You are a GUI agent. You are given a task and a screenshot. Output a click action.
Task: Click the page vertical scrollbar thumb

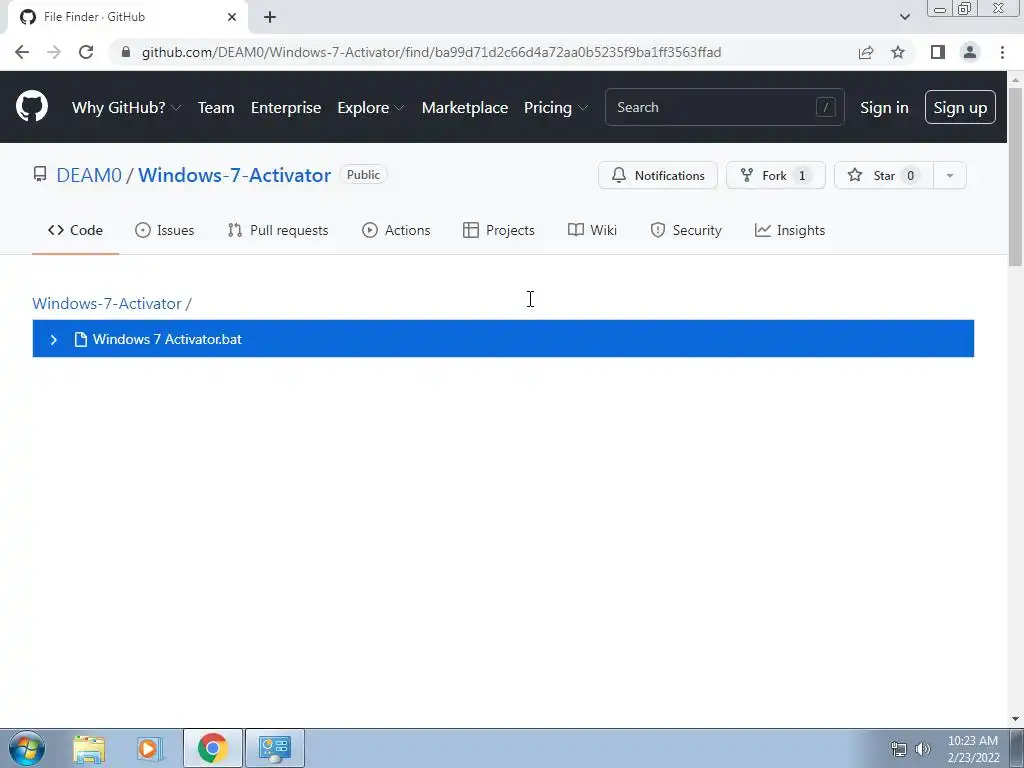point(1015,176)
